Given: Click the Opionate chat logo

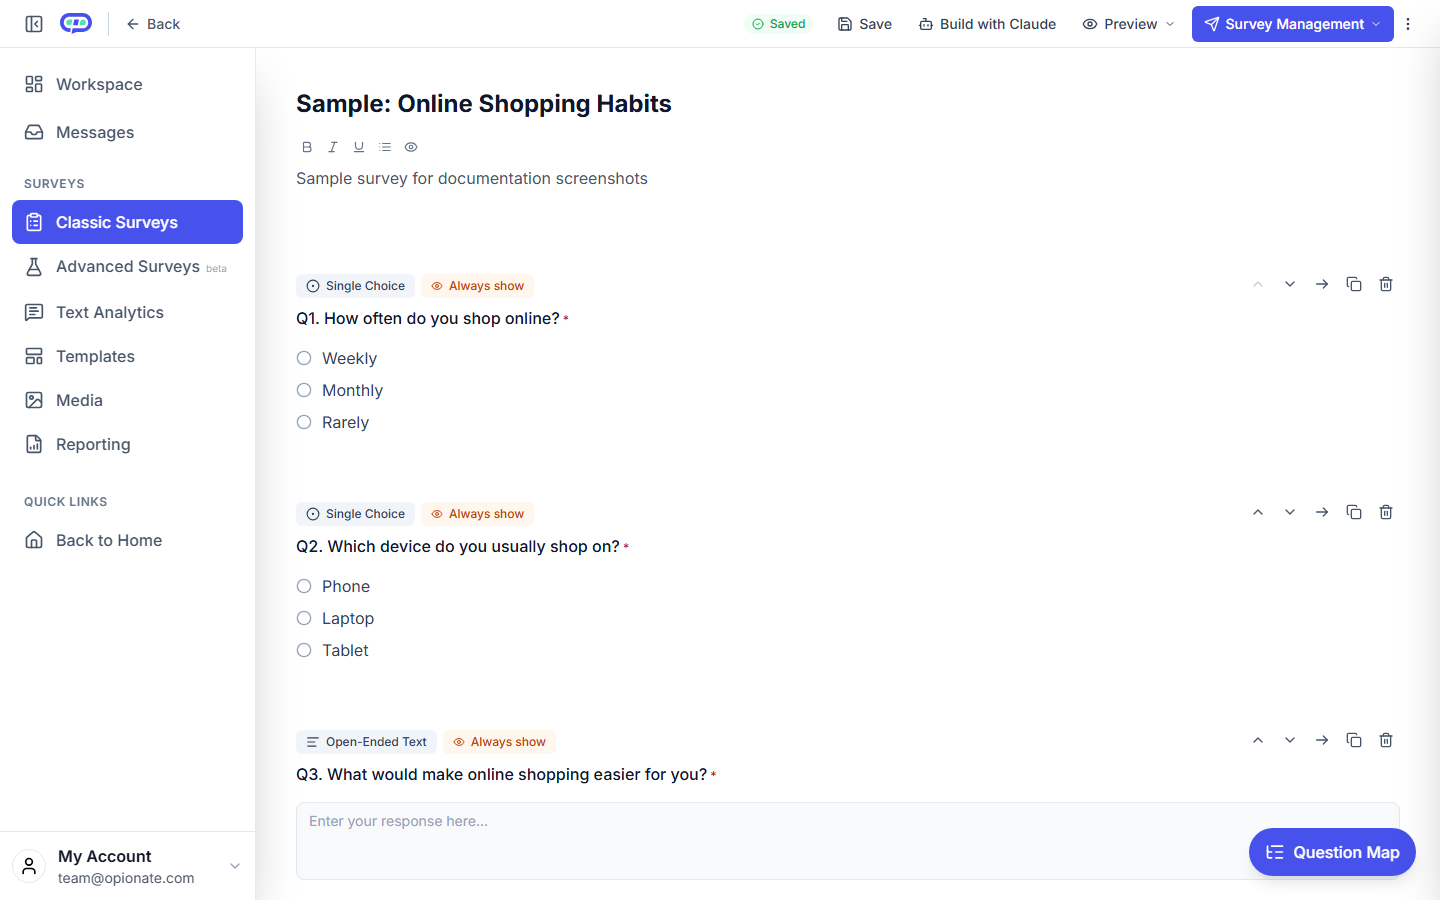Looking at the screenshot, I should click(76, 23).
